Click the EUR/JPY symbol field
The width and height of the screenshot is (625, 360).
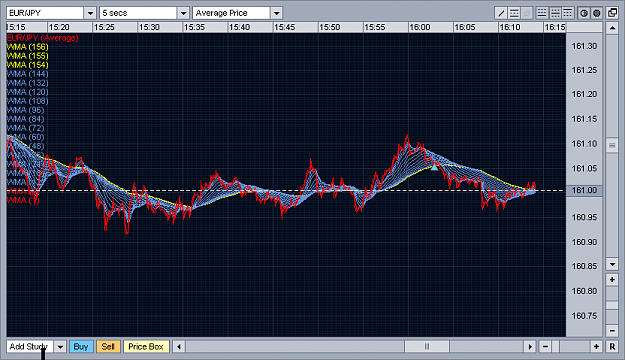[45, 13]
